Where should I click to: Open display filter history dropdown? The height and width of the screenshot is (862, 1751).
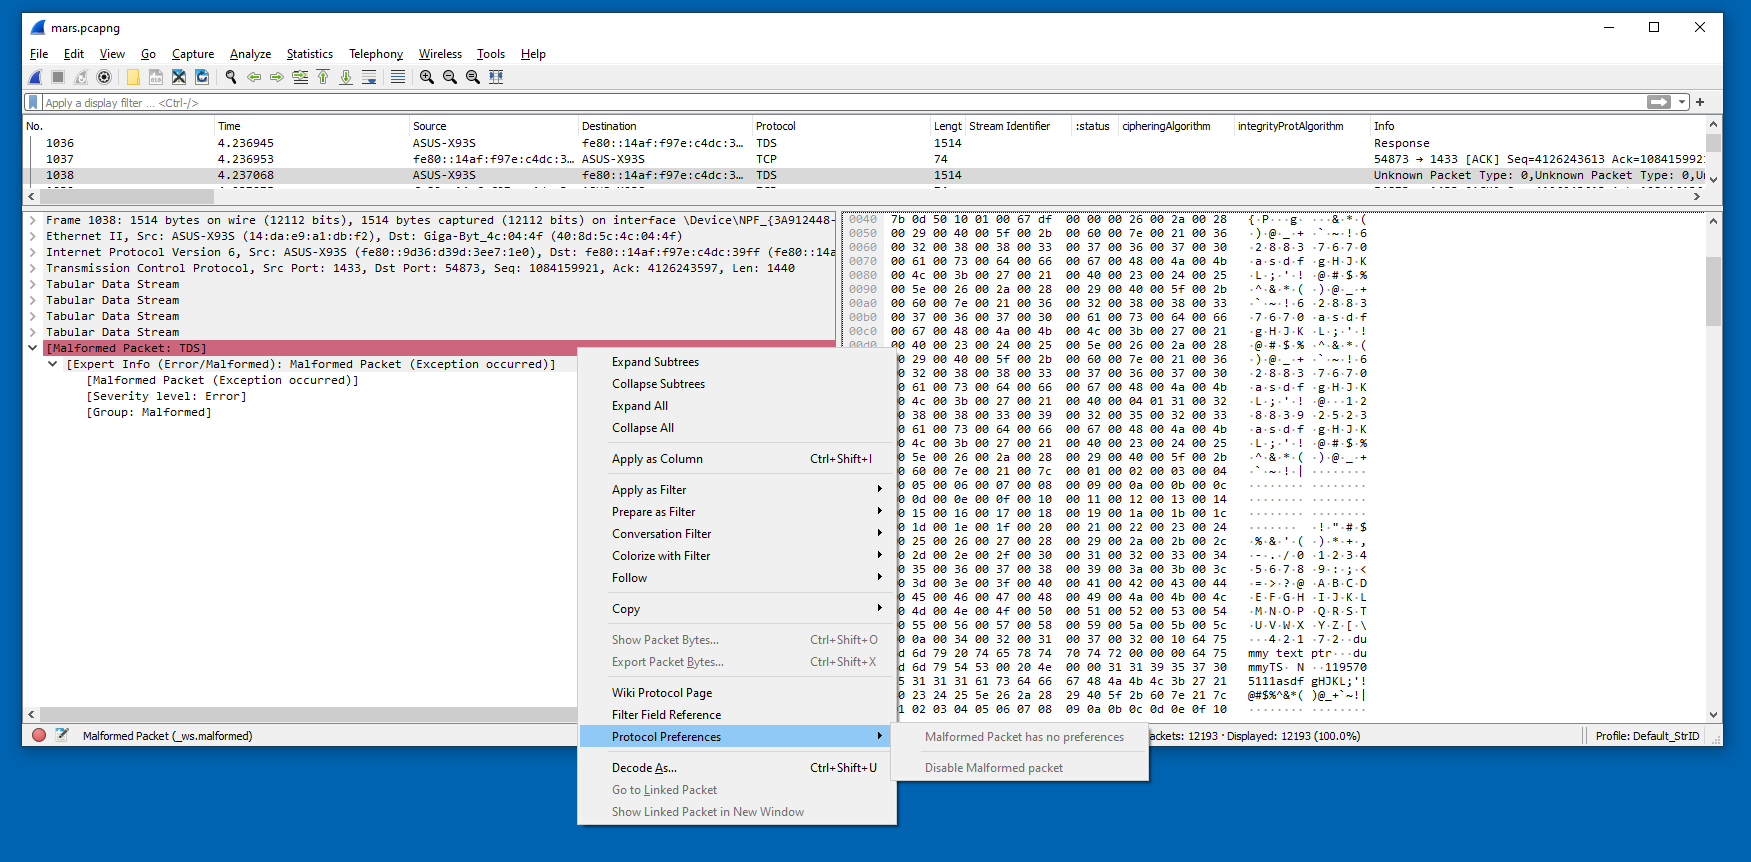tap(1682, 102)
